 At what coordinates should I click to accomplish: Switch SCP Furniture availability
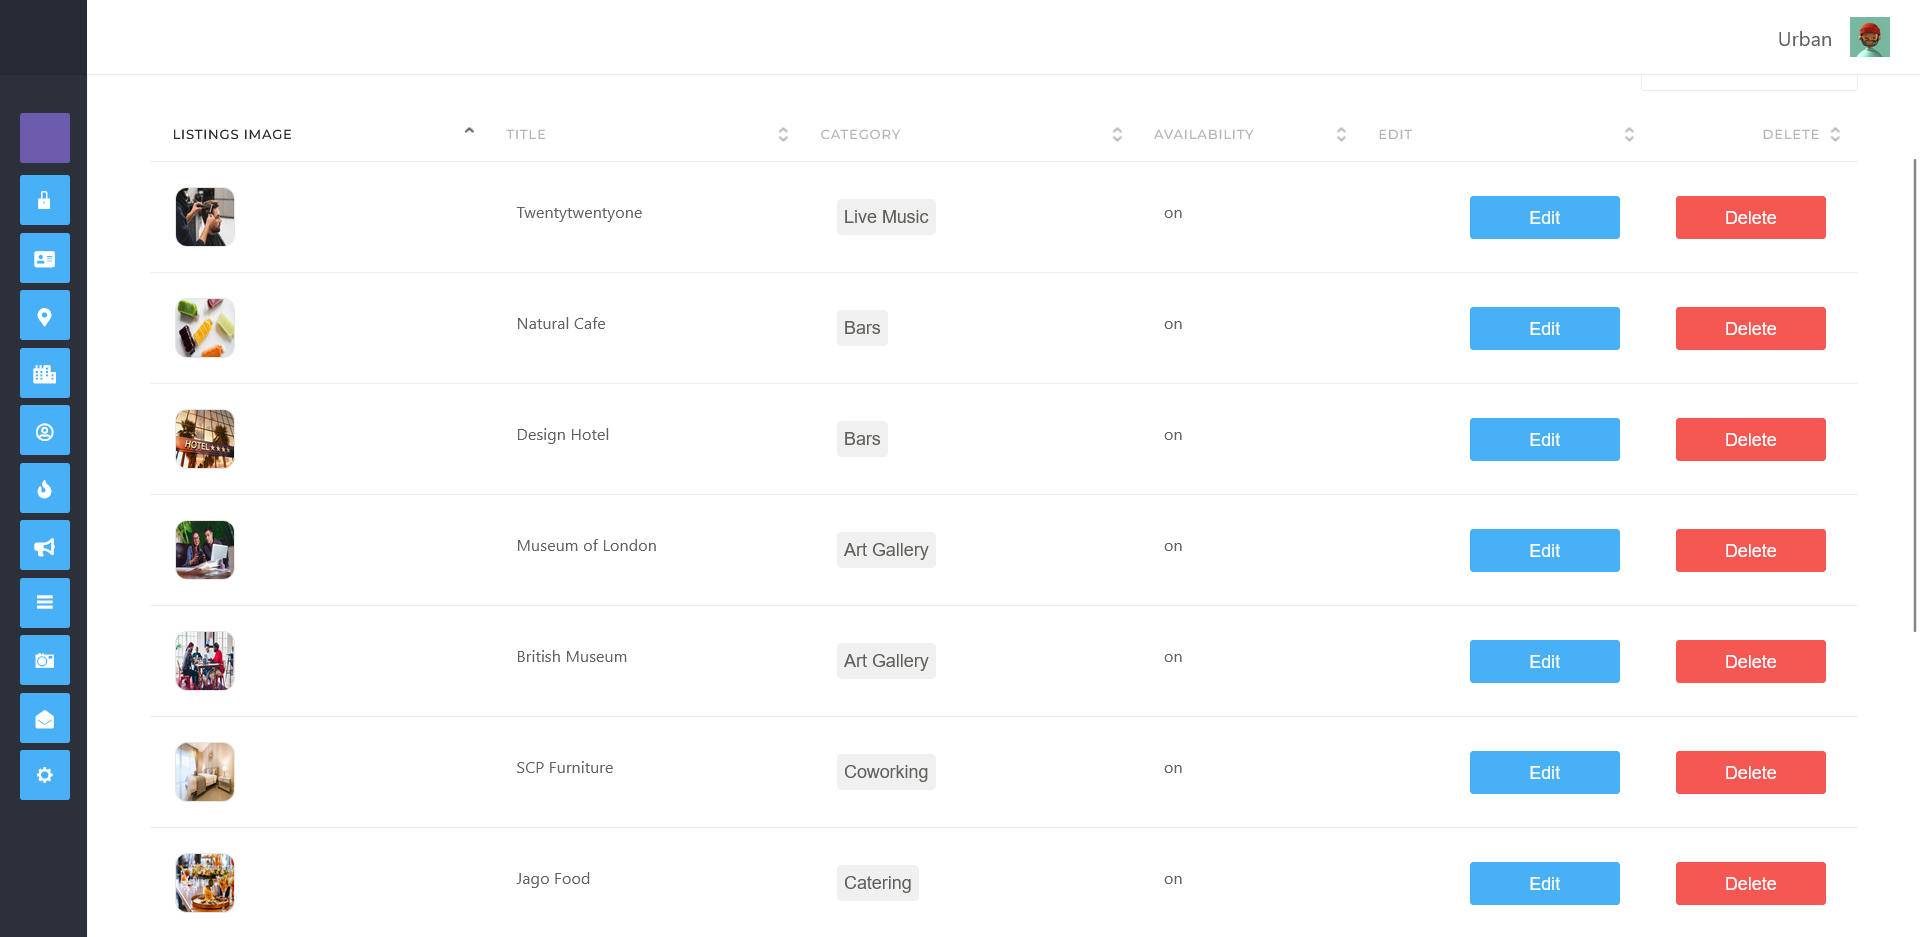click(1173, 767)
